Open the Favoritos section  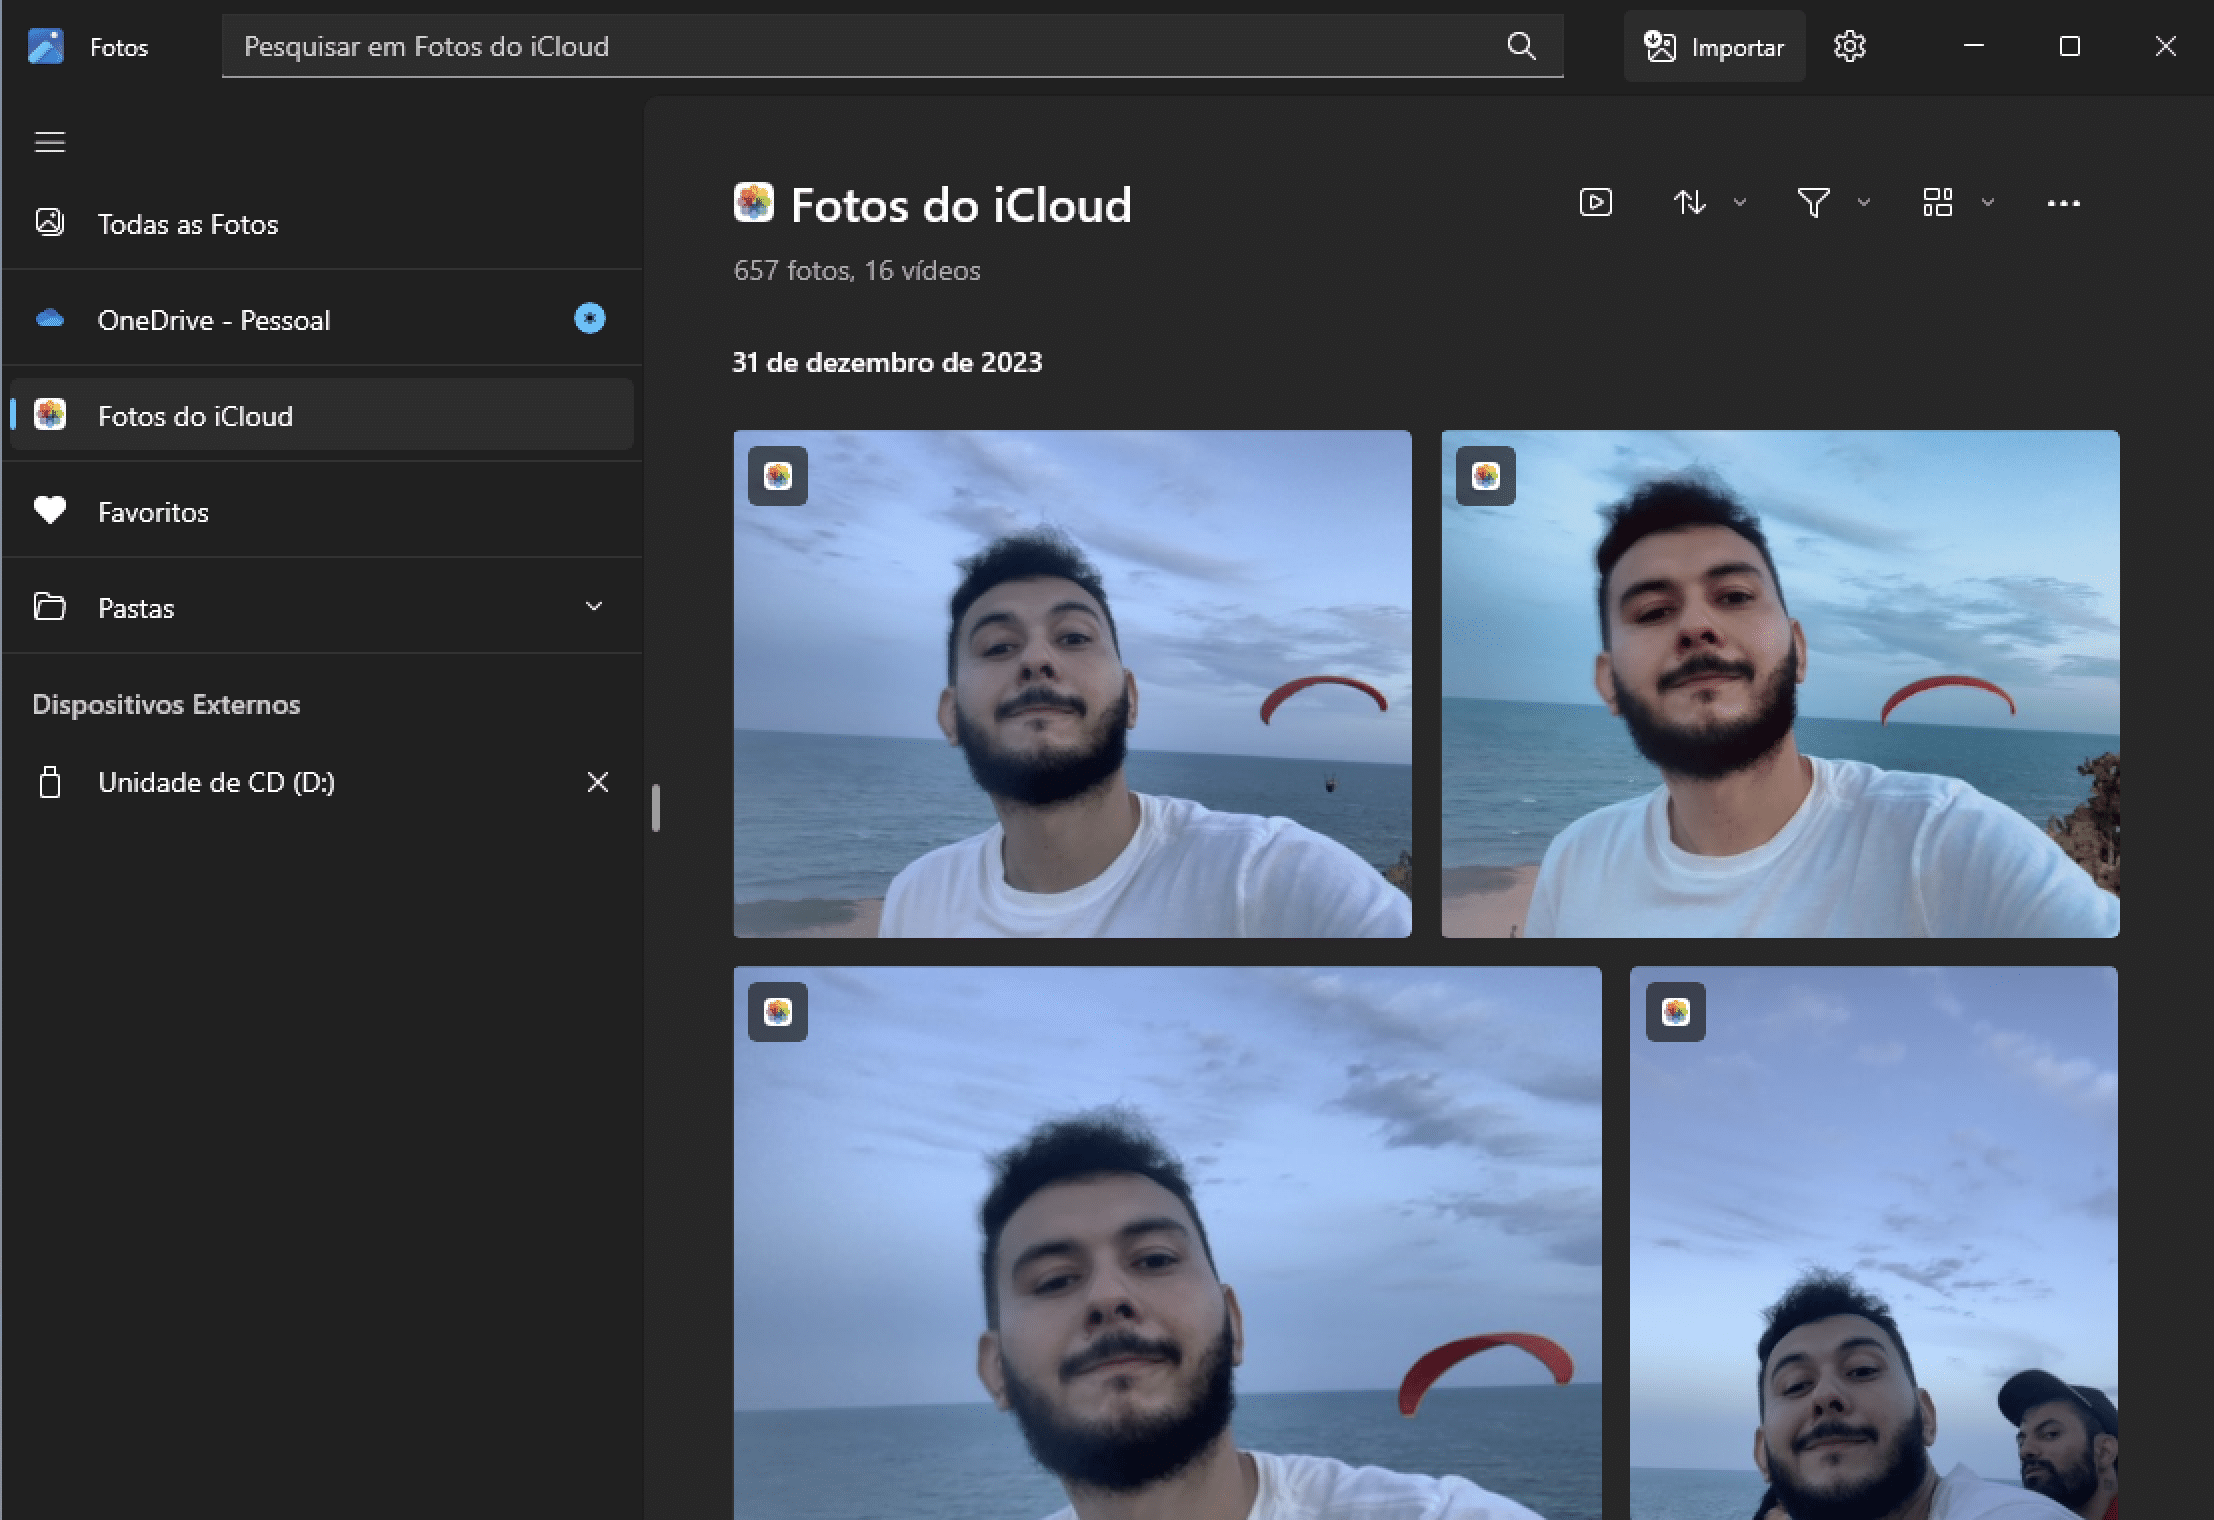pyautogui.click(x=153, y=512)
